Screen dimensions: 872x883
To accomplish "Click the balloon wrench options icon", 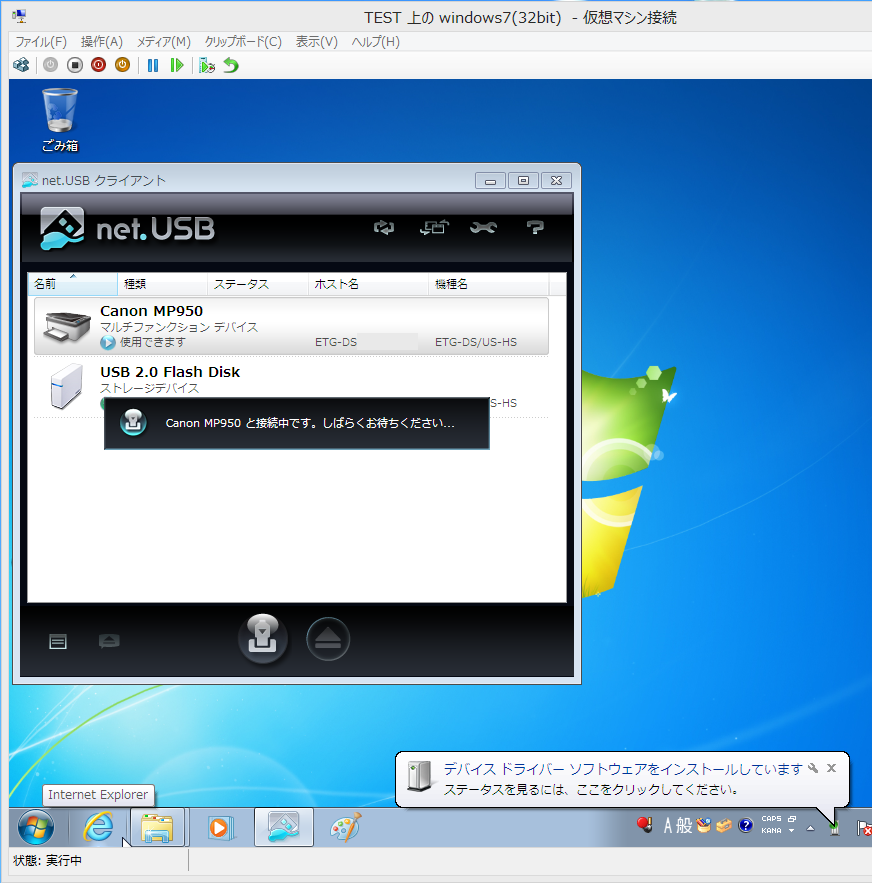I will click(x=813, y=768).
